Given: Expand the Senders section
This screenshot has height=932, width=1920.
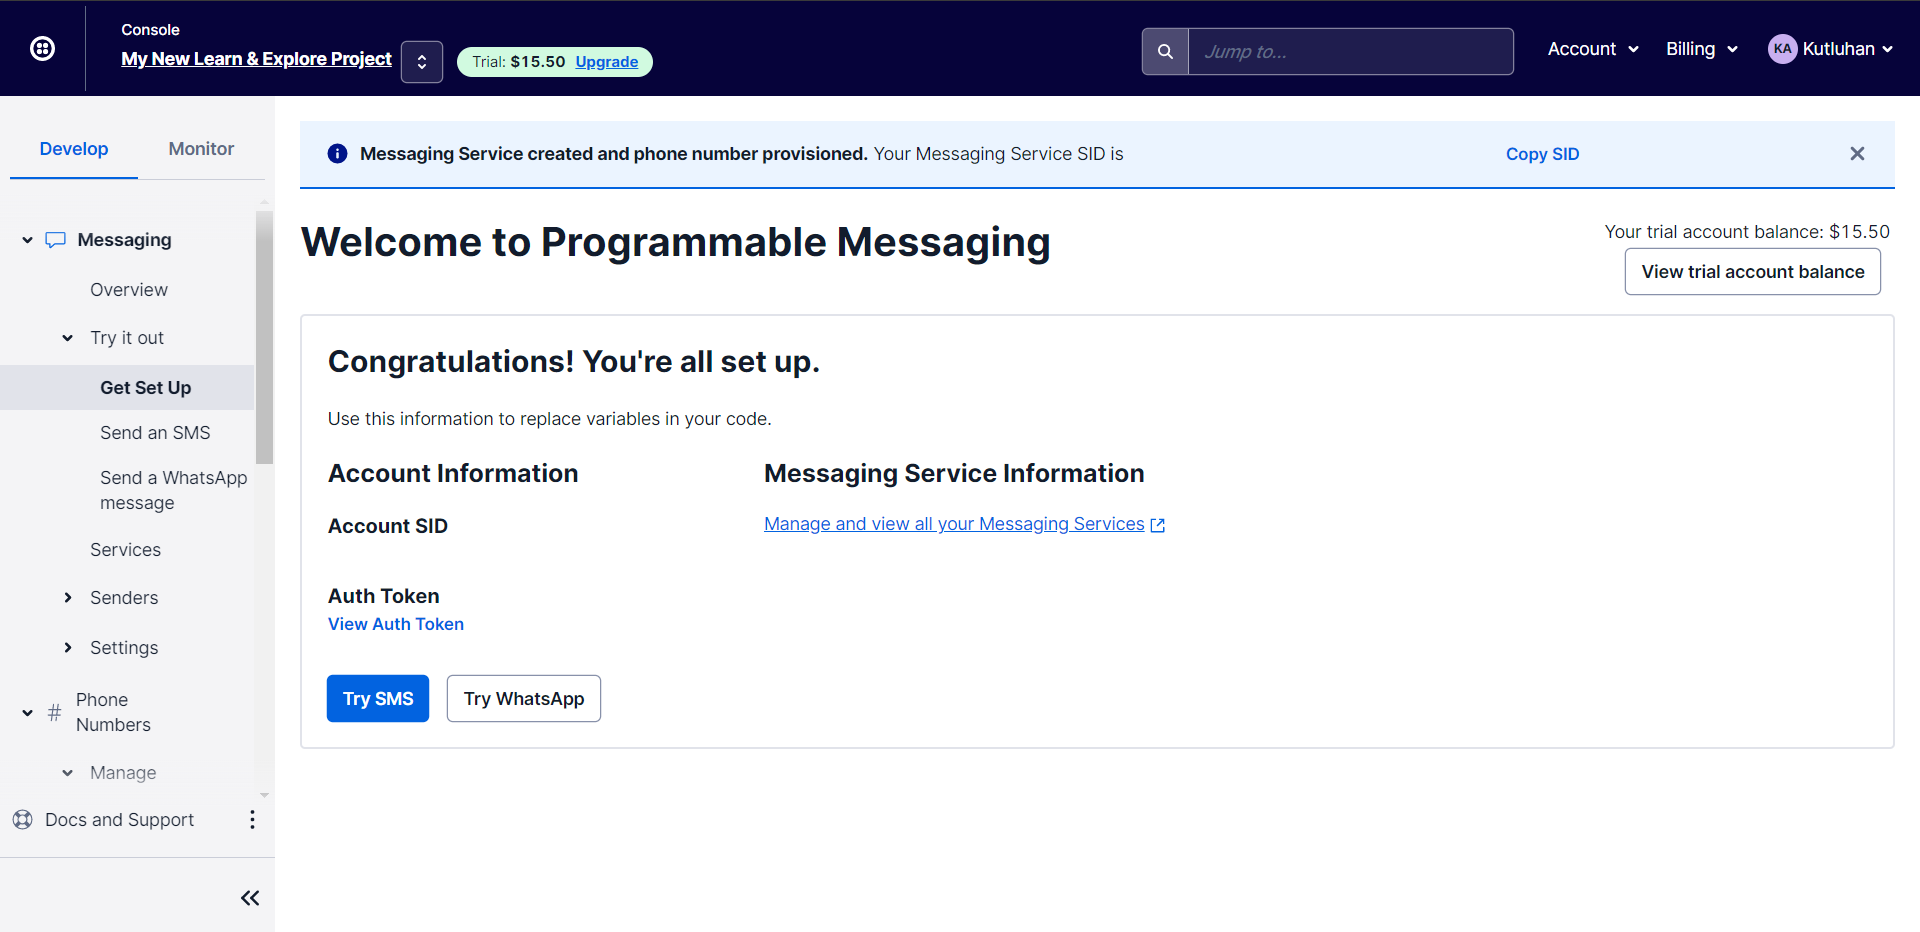Looking at the screenshot, I should 68,597.
